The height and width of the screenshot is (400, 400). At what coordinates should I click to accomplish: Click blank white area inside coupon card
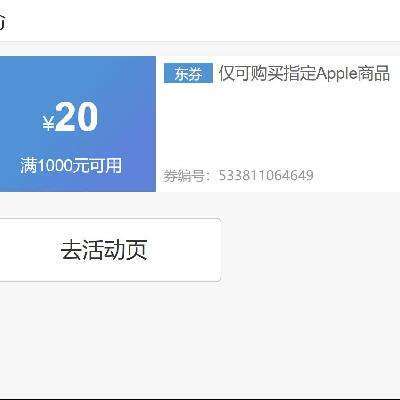tap(277, 127)
